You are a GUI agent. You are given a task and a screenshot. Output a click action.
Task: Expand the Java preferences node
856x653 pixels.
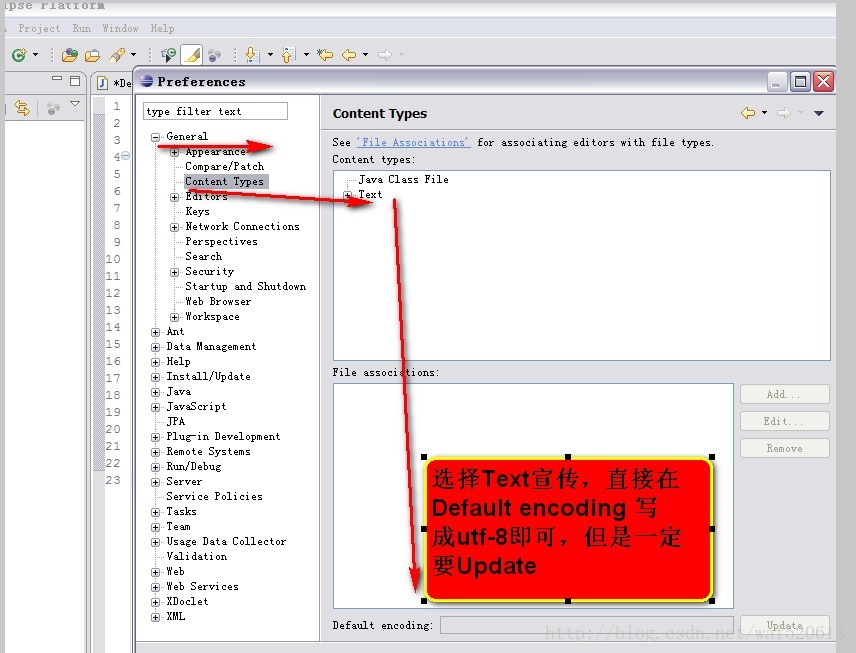point(156,392)
